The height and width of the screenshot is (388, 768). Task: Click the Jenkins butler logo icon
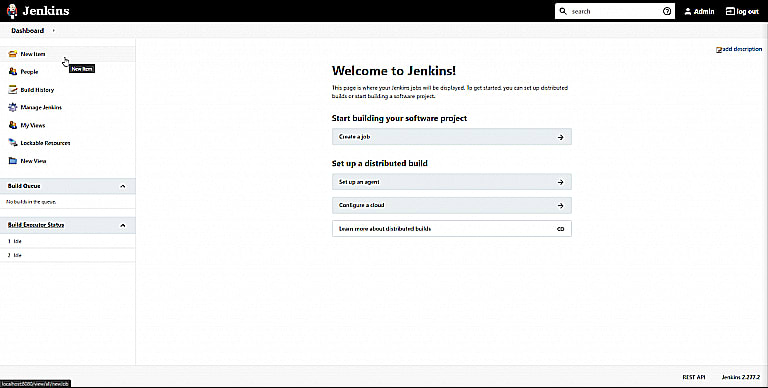[x=12, y=11]
